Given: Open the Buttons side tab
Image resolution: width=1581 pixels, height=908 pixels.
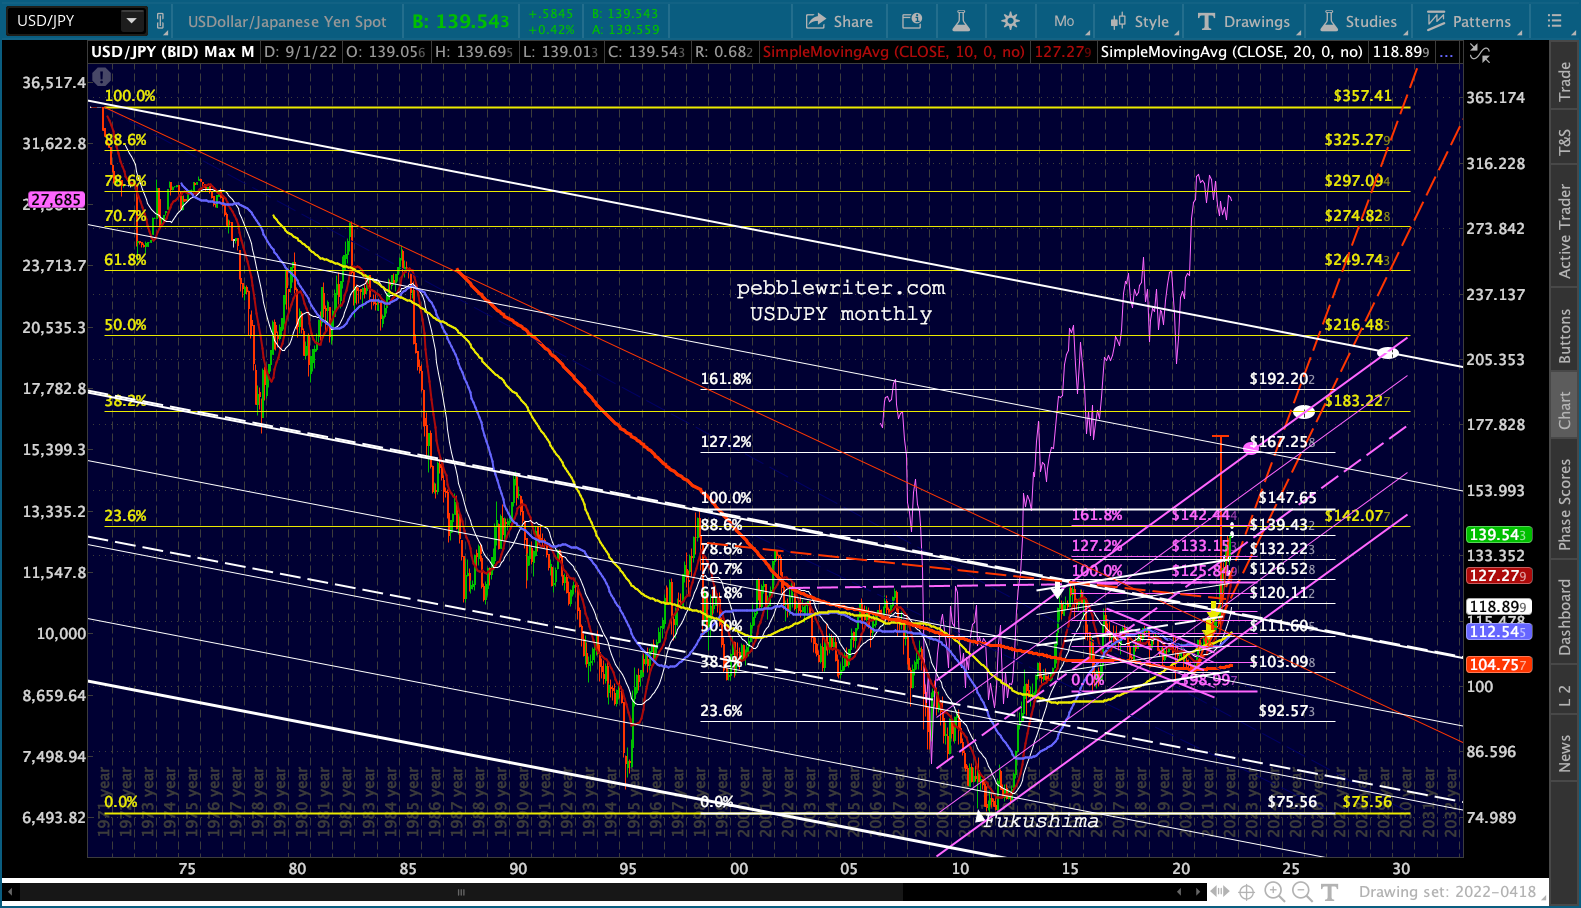Looking at the screenshot, I should [1565, 335].
